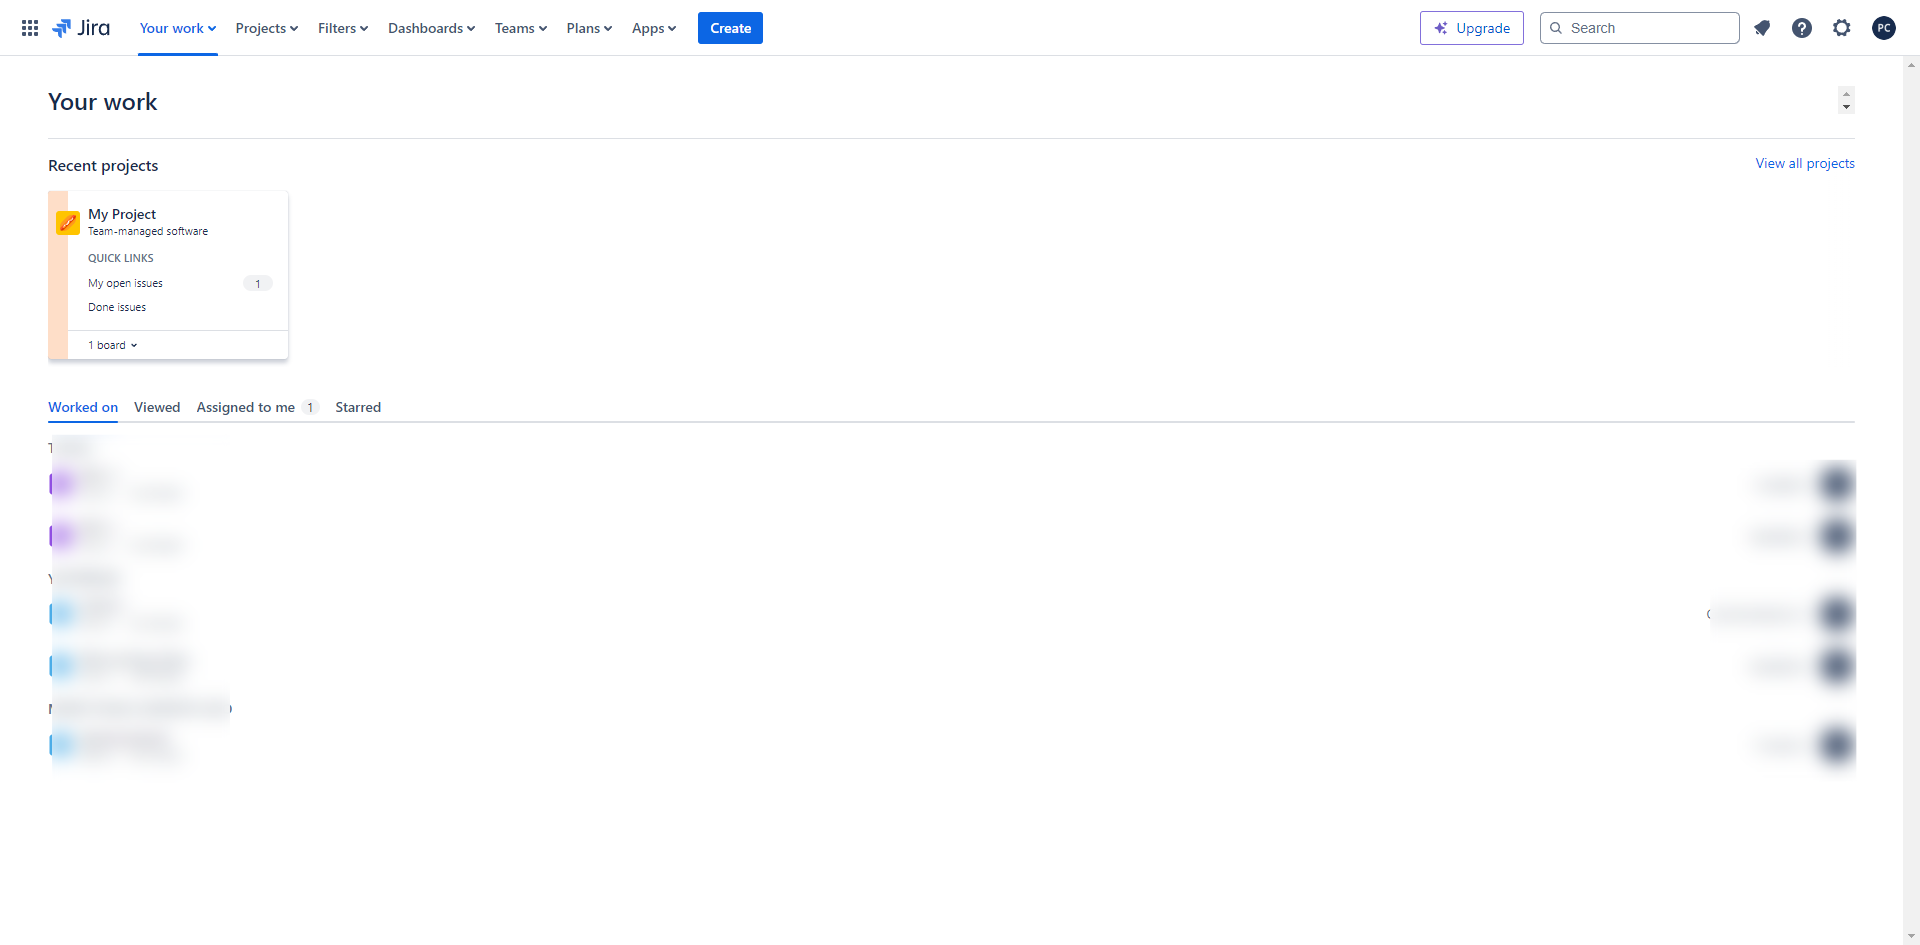
Task: Click the page scrollbar up arrow
Action: pyautogui.click(x=1912, y=65)
